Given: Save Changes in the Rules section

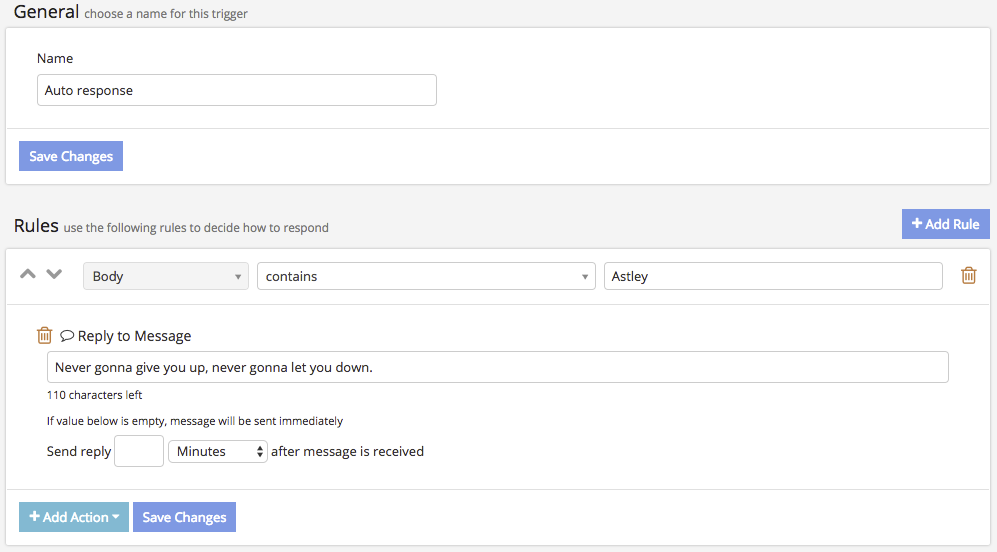Looking at the screenshot, I should [x=184, y=517].
